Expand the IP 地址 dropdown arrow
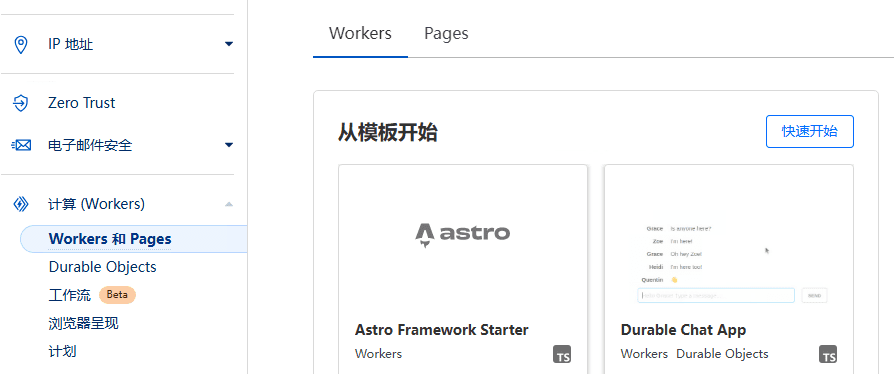Image resolution: width=894 pixels, height=374 pixels. point(229,44)
